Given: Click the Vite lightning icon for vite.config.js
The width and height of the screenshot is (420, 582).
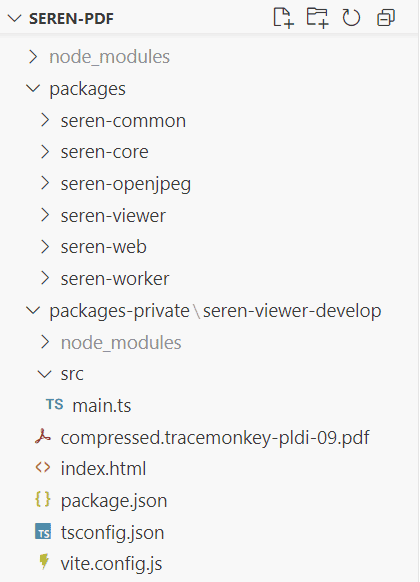Looking at the screenshot, I should click(x=44, y=562).
